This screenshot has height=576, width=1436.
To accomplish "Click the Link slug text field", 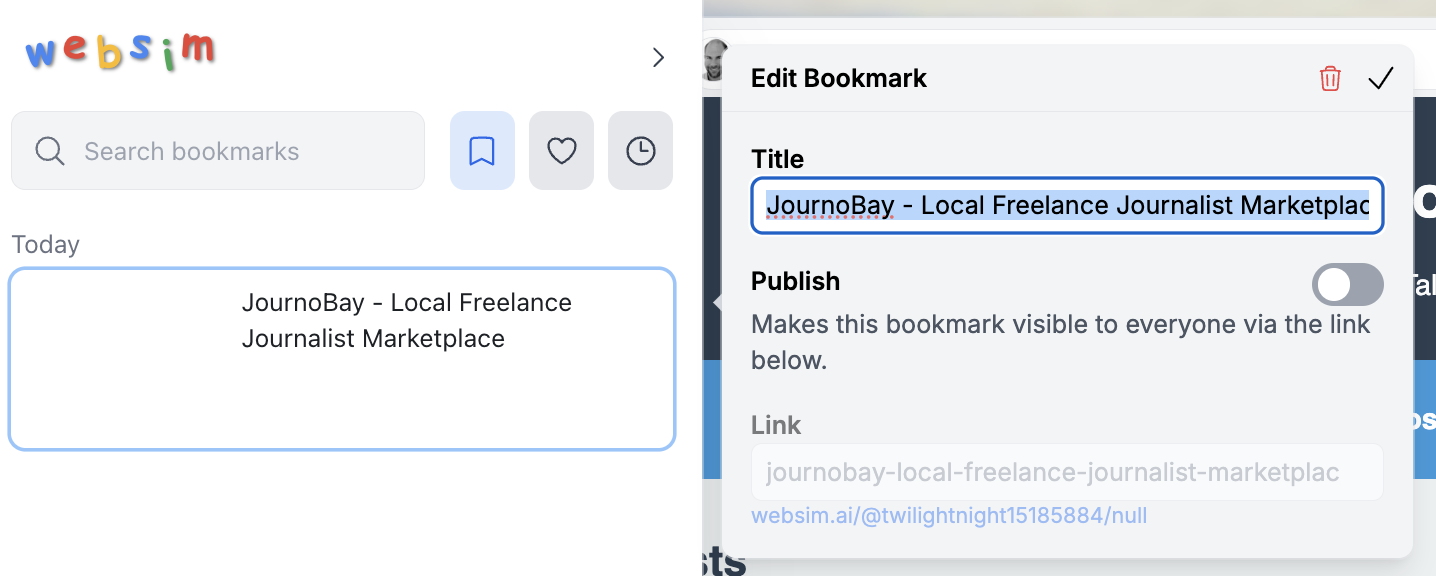I will coord(1066,472).
